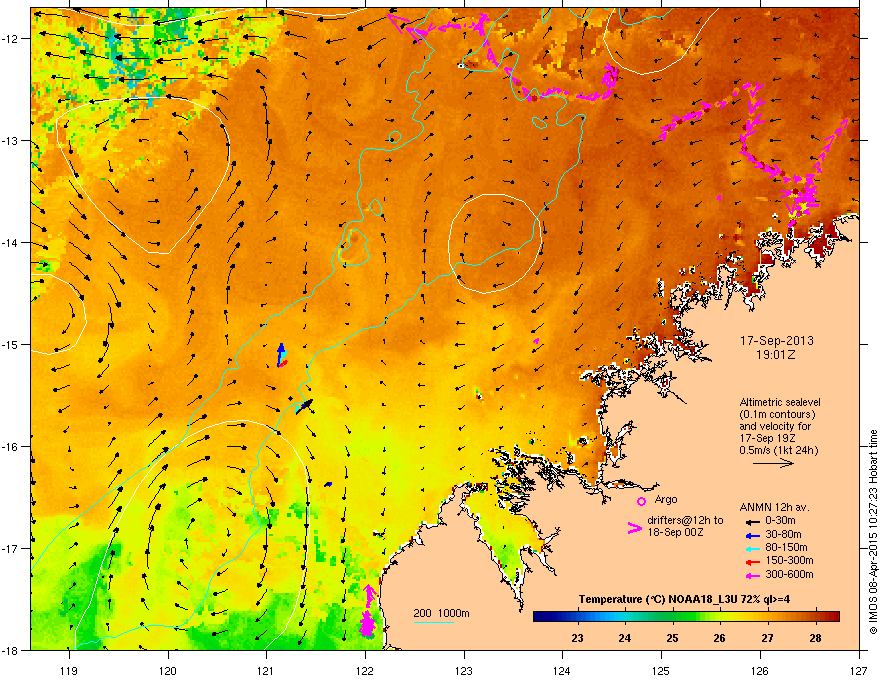Viewport: 880px width, 680px height.
Task: Click the 122 longitude axis label
Action: [x=365, y=671]
